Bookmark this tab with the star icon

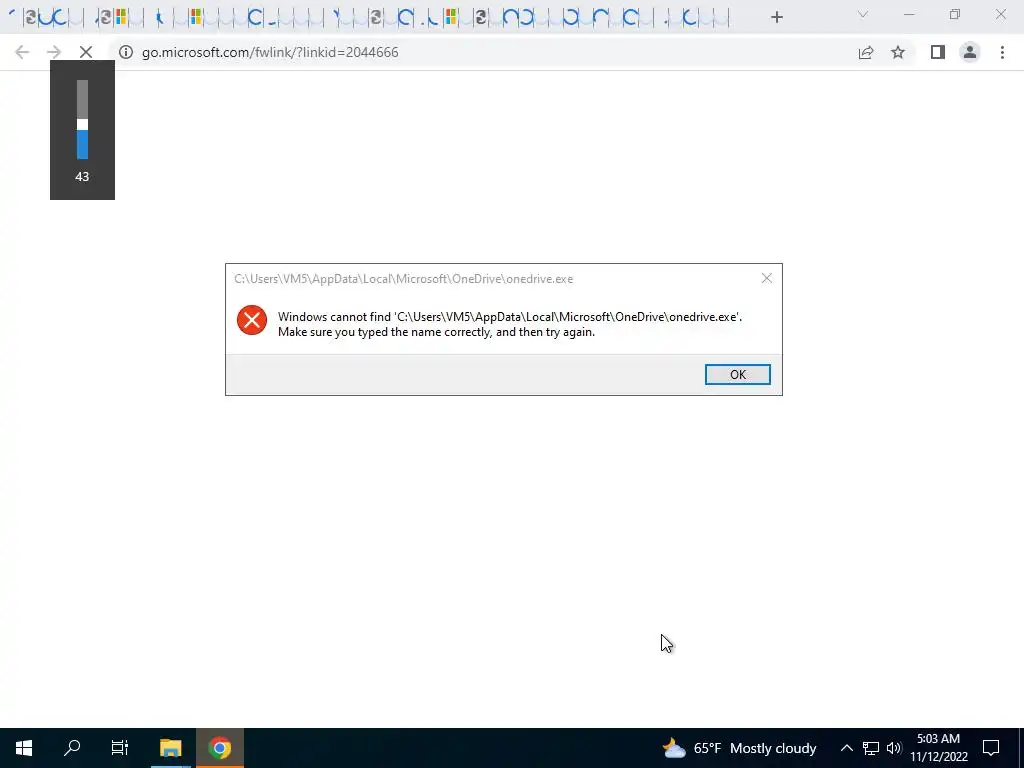898,52
